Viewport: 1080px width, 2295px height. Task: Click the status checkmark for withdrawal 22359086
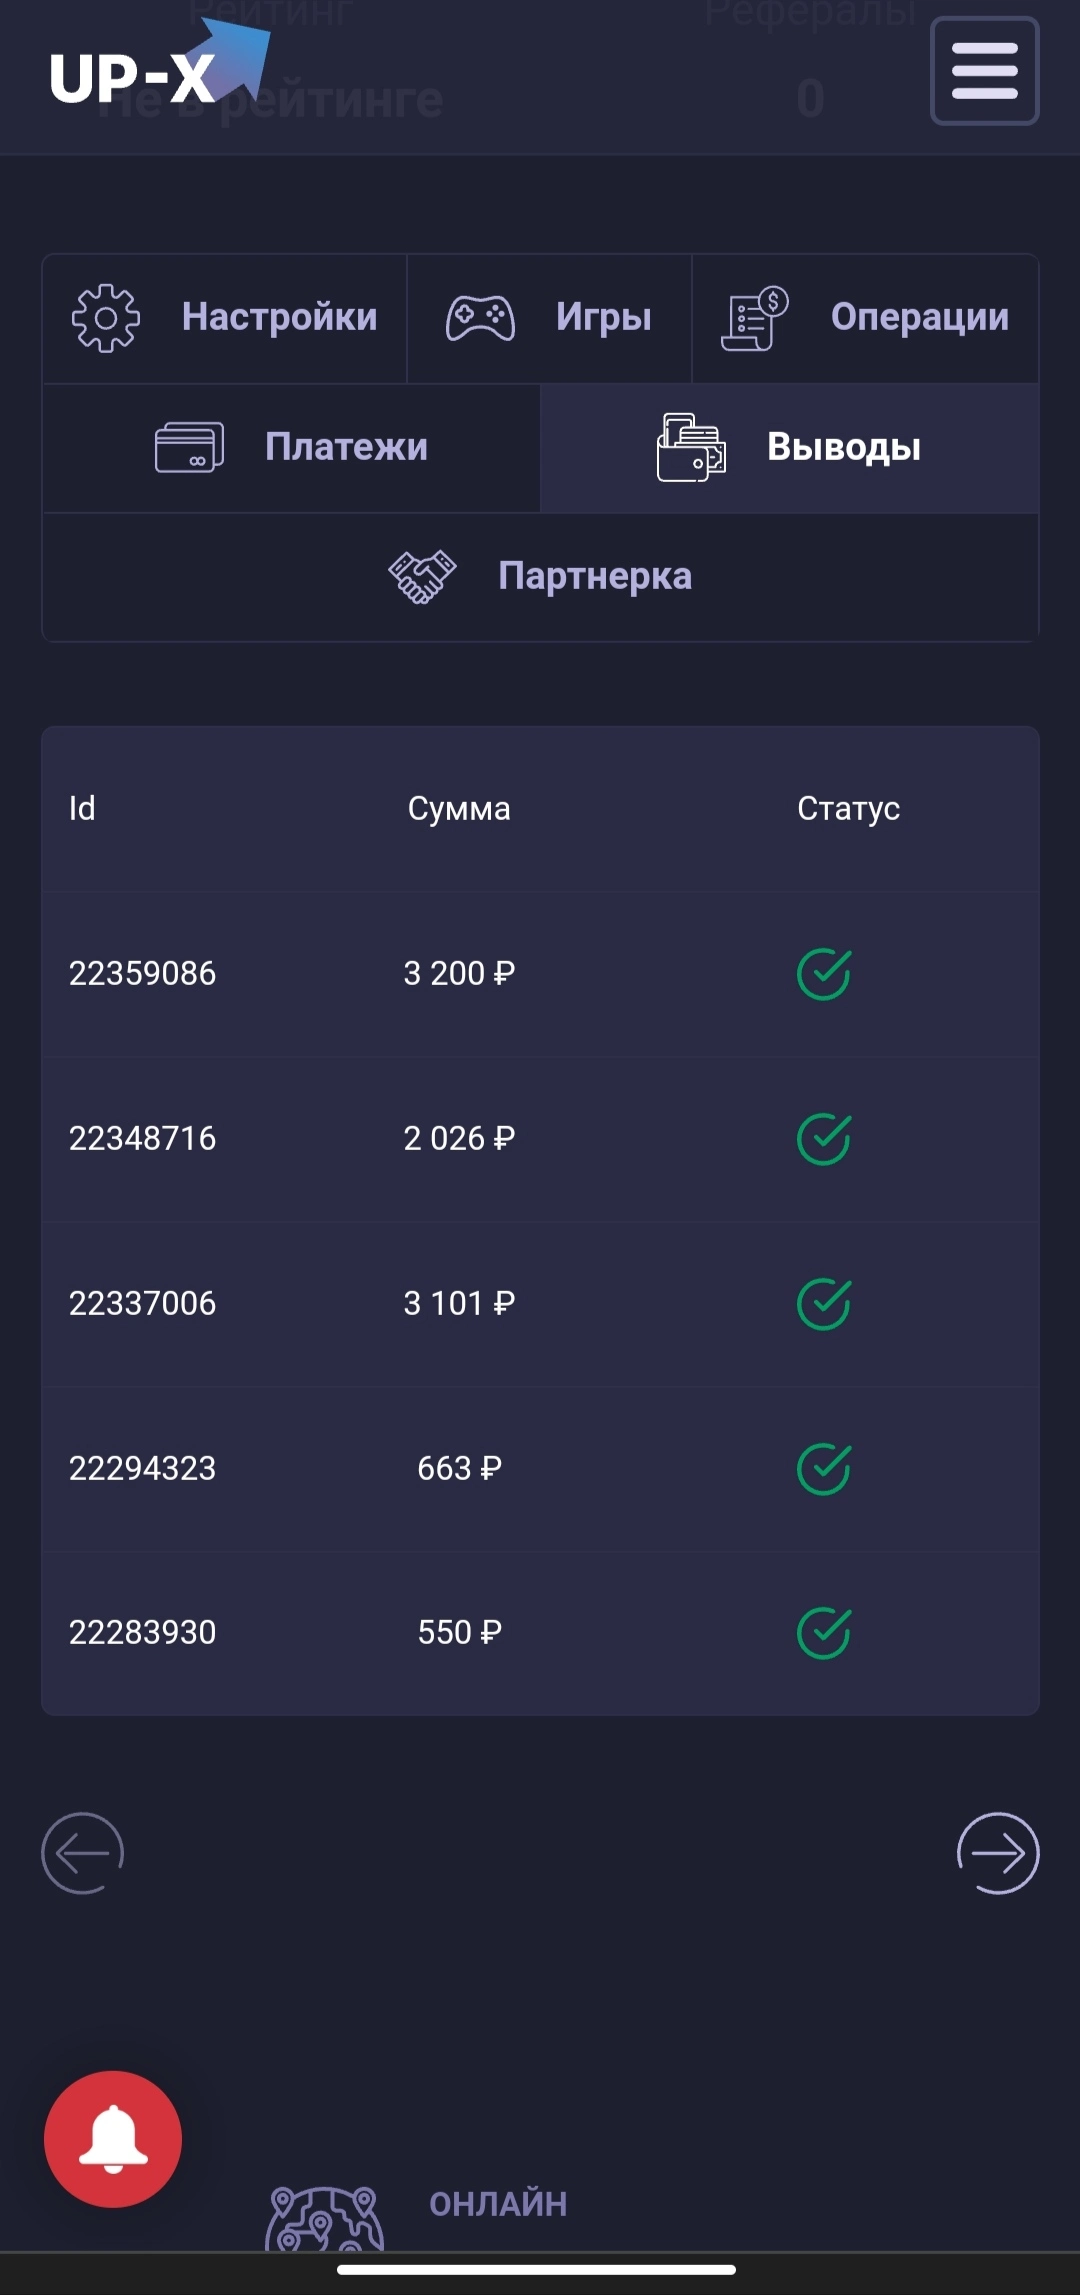[x=824, y=974]
